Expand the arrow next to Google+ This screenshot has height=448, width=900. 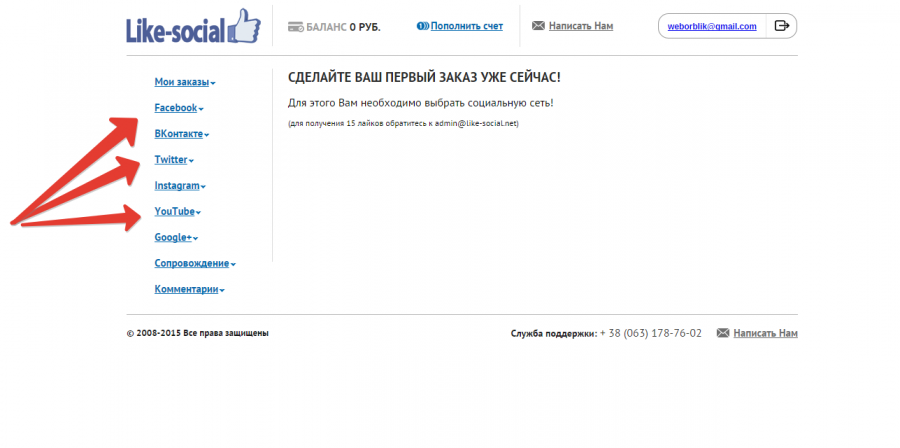tap(195, 239)
